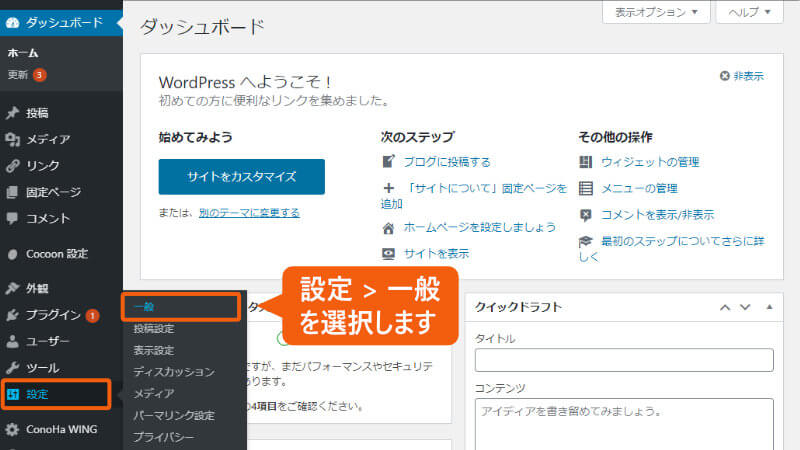800x450 pixels.
Task: Click the Cocoon 設定 circle icon
Action: 12,254
